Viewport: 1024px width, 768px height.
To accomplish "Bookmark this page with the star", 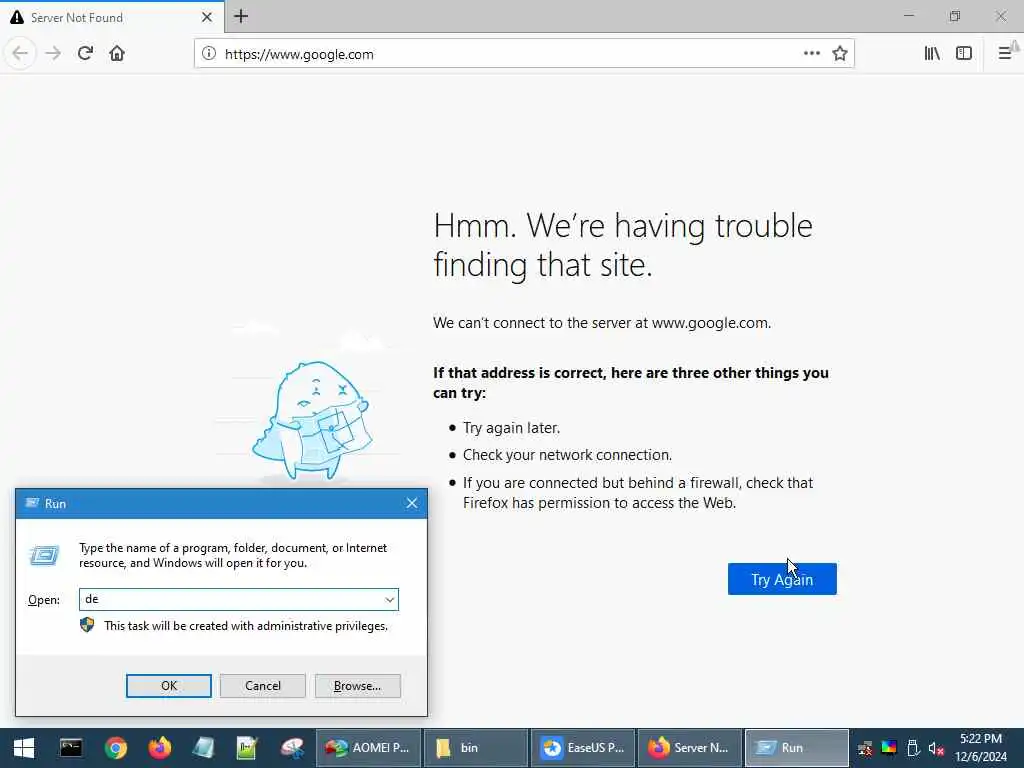I will (840, 54).
